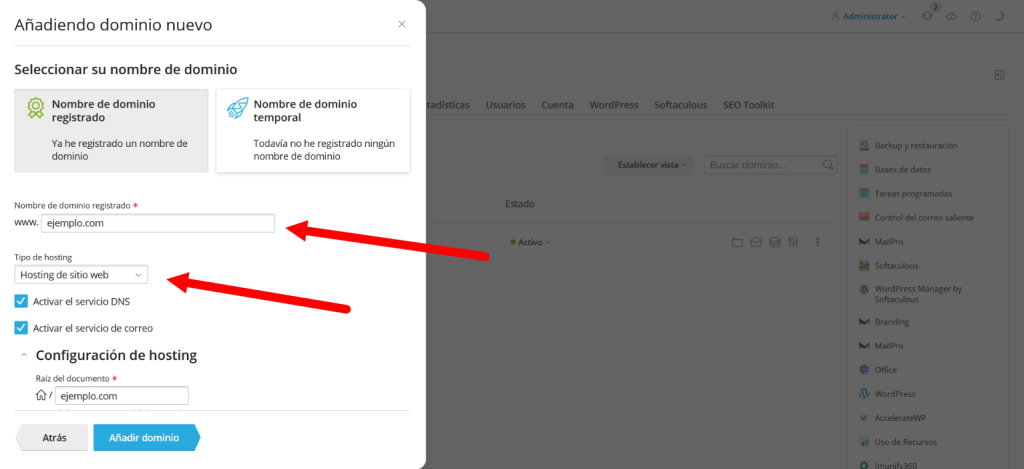Open the databases icon in the domain row
The width and height of the screenshot is (1024, 469).
point(774,242)
